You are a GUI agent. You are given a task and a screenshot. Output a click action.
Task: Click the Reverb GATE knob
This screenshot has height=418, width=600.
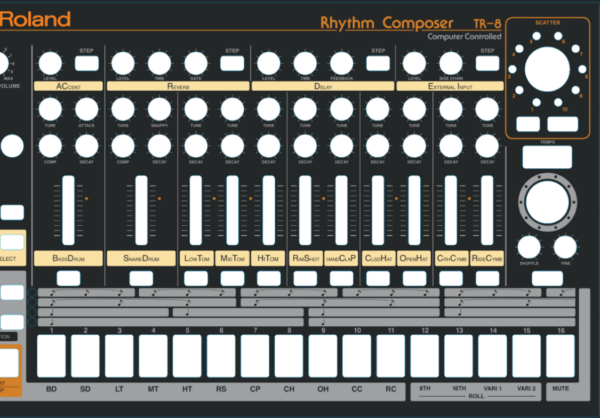pyautogui.click(x=196, y=64)
